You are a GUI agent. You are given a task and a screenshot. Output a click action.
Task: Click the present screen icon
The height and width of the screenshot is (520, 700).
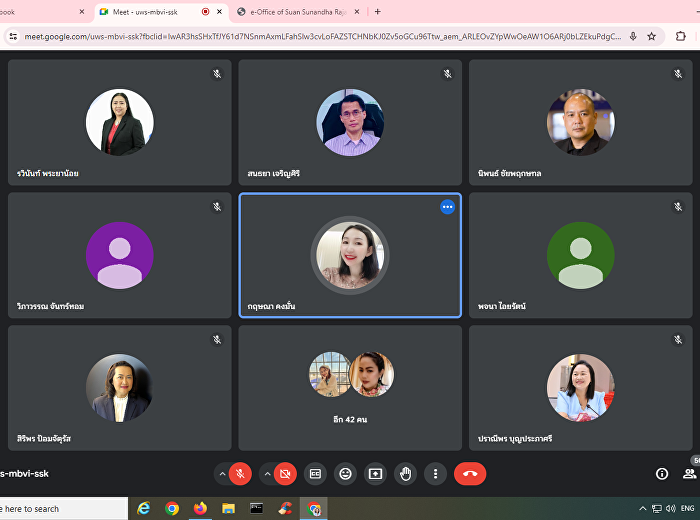pos(375,474)
